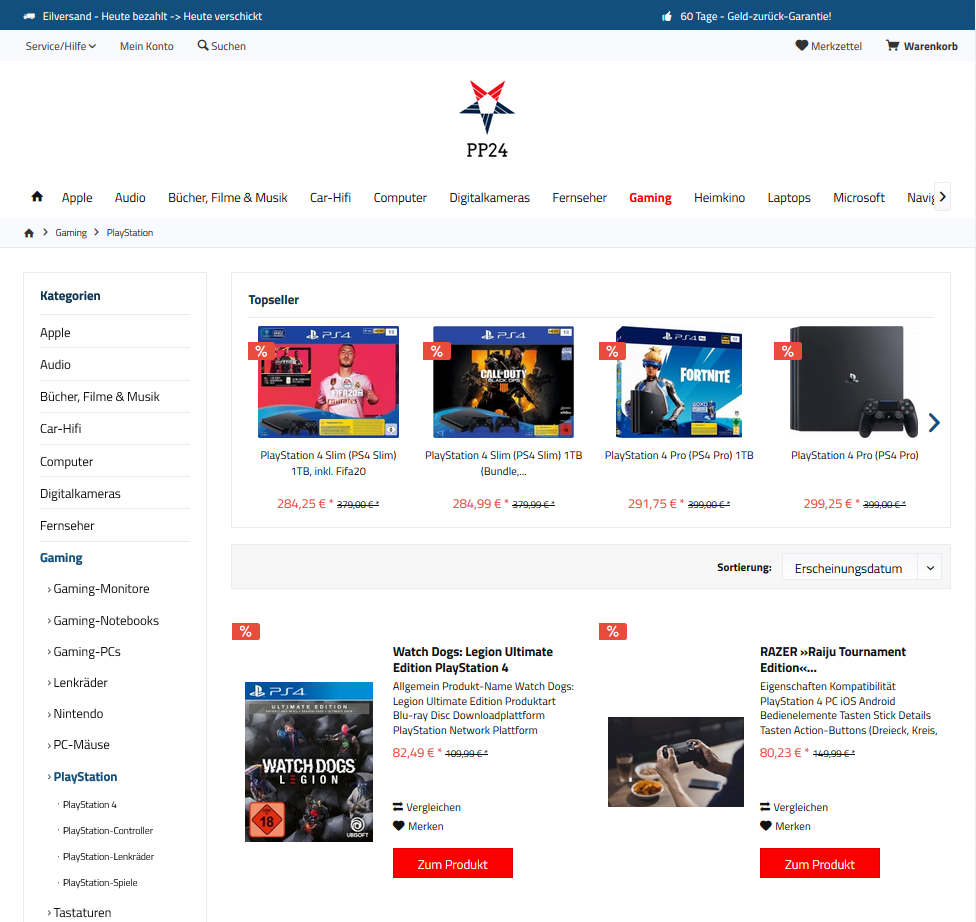The image size is (976, 922).
Task: Click the delivery truck icon in top banner
Action: click(29, 16)
